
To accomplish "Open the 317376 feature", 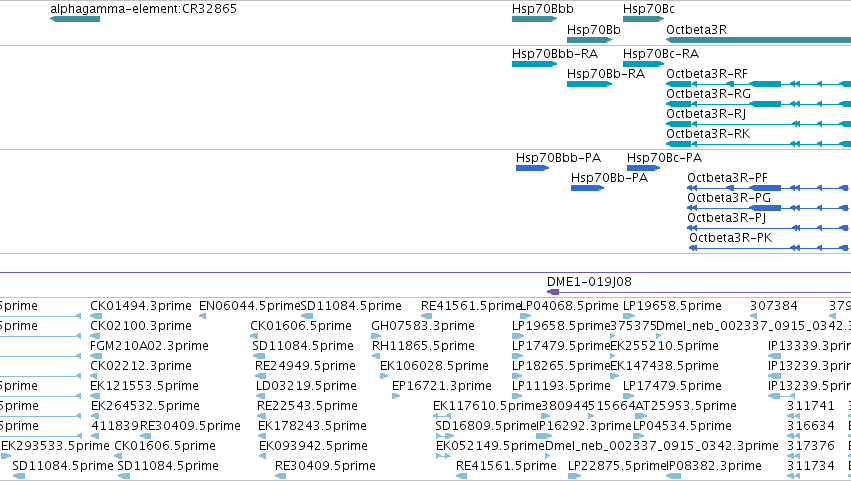I will (x=793, y=457).
